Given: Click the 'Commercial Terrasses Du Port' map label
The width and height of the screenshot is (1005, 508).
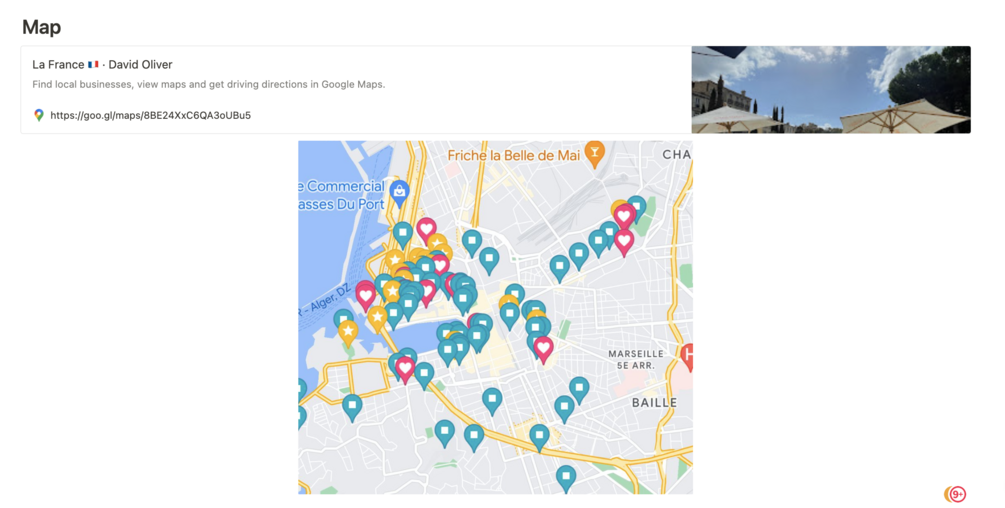Looking at the screenshot, I should [344, 194].
